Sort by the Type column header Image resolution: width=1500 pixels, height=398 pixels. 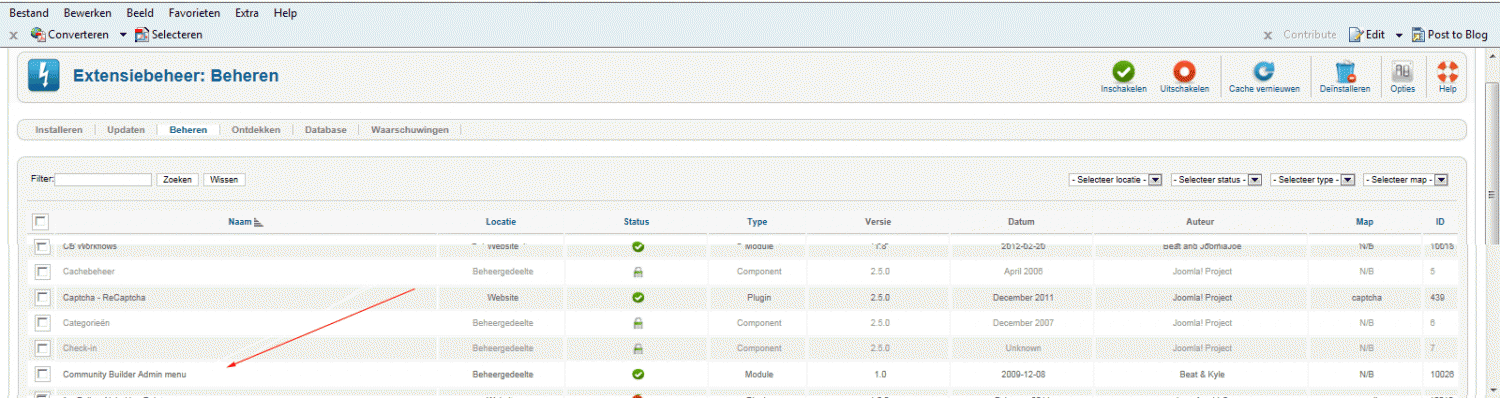point(757,222)
